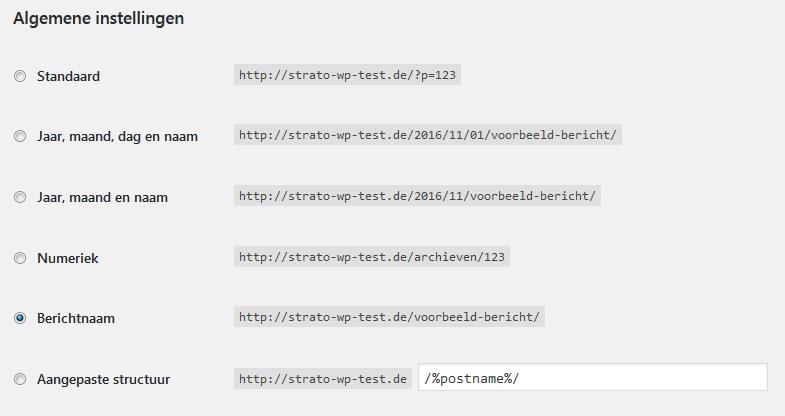
Task: Click the 'Jaar, maand, dag en naam' label
Action: [x=117, y=137]
